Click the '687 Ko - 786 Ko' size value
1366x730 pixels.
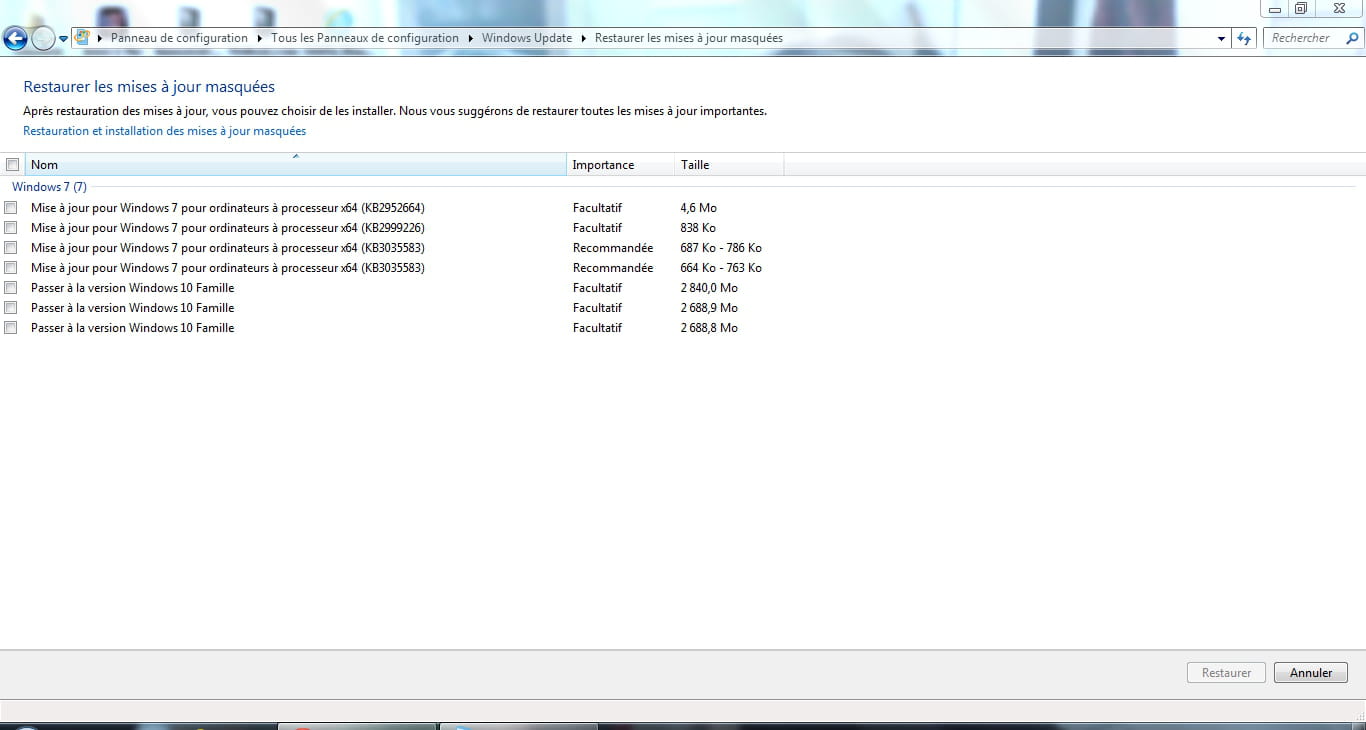coord(721,248)
